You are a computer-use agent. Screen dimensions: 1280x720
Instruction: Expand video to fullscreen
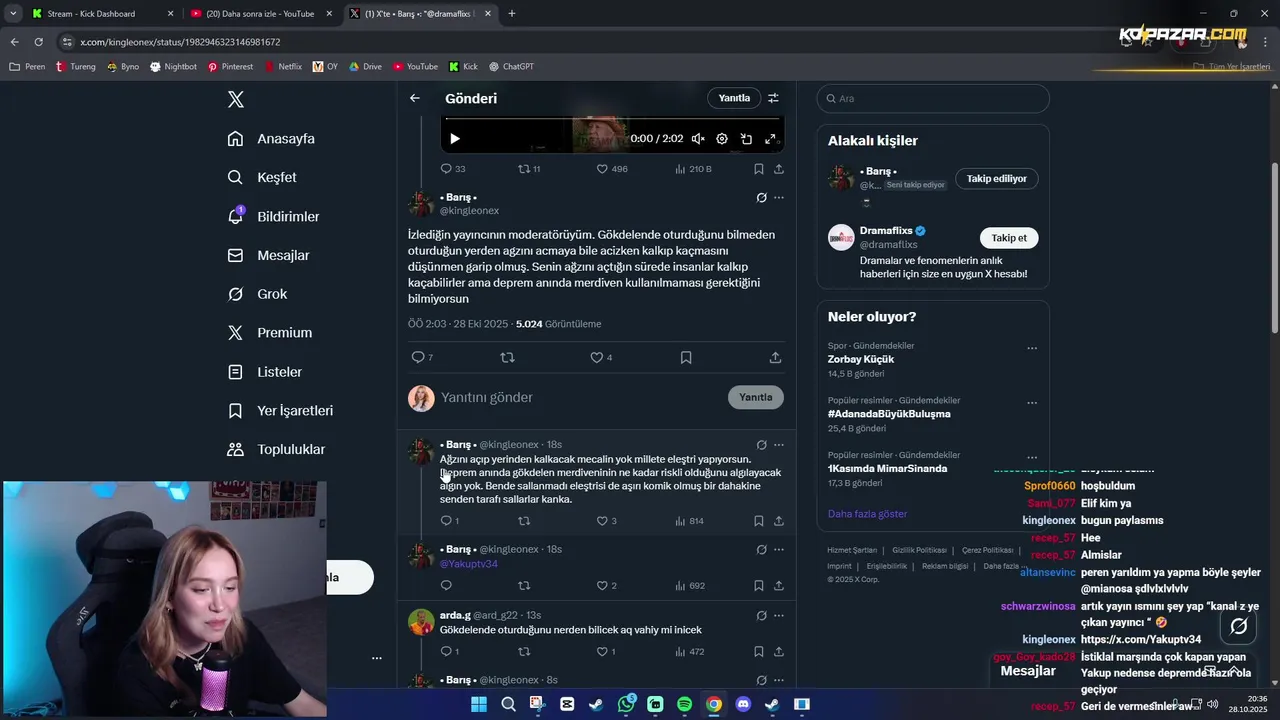(770, 139)
